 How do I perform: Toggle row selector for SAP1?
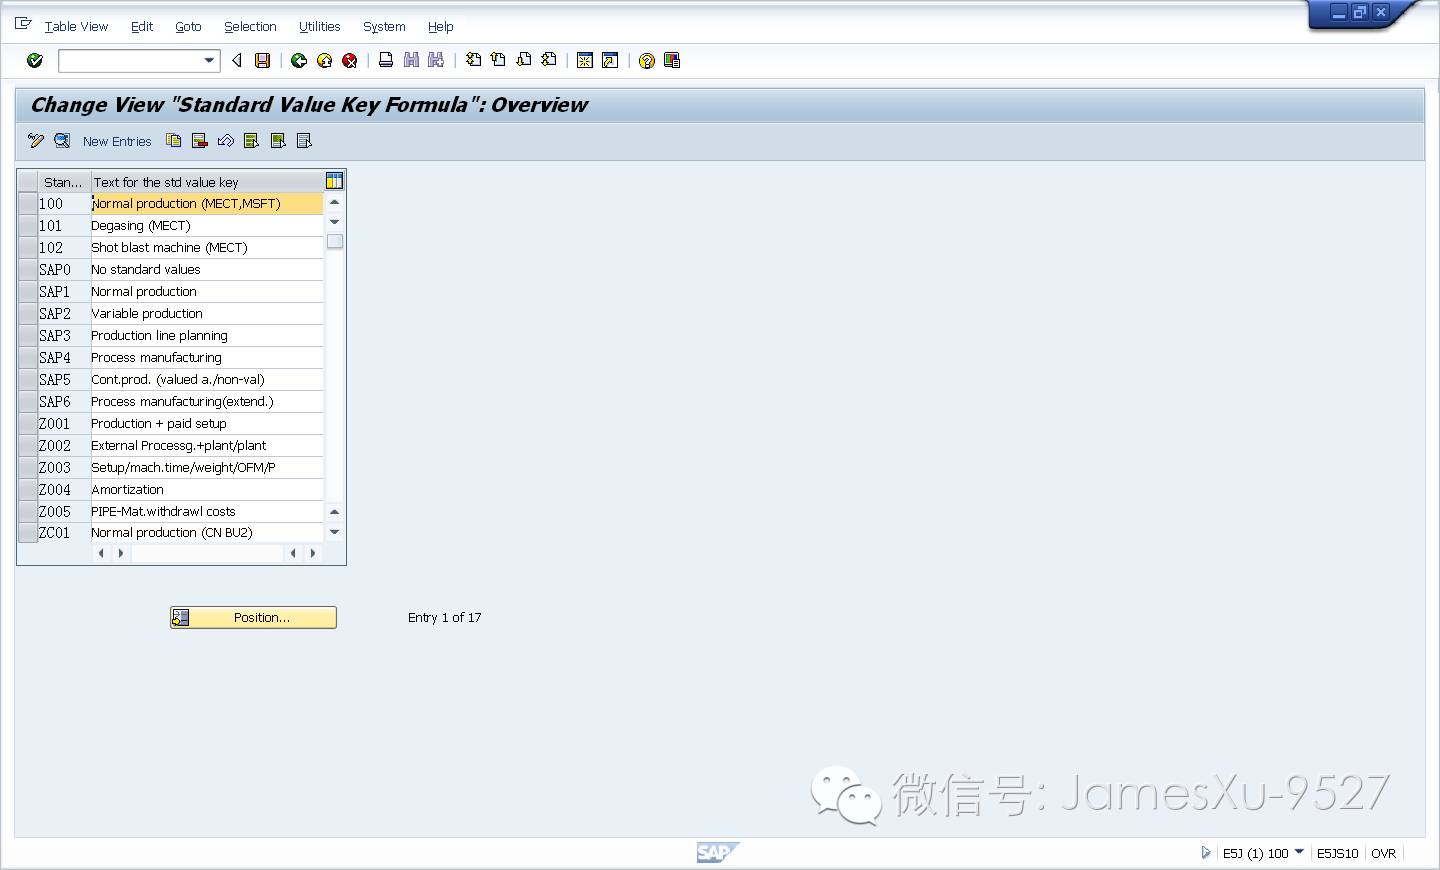click(28, 291)
